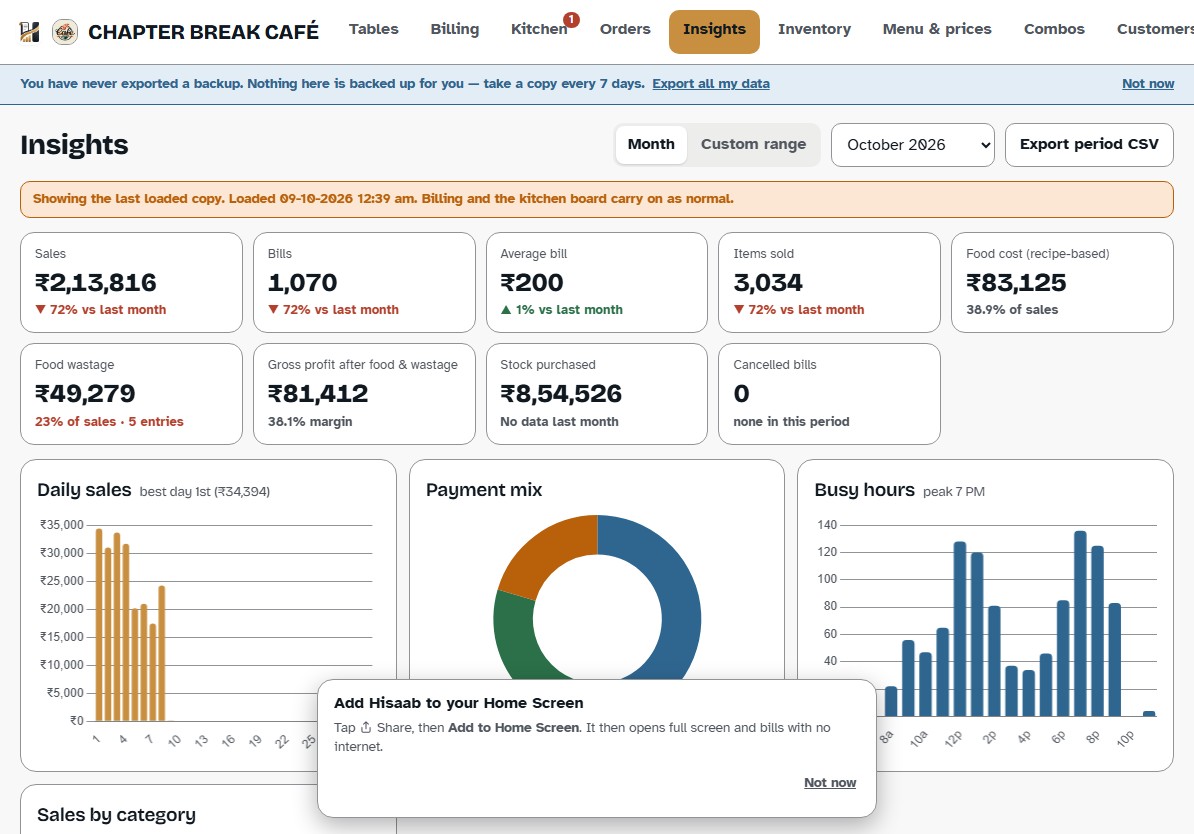The width and height of the screenshot is (1194, 834).
Task: Click the Hisaab app logo icon
Action: point(29,31)
